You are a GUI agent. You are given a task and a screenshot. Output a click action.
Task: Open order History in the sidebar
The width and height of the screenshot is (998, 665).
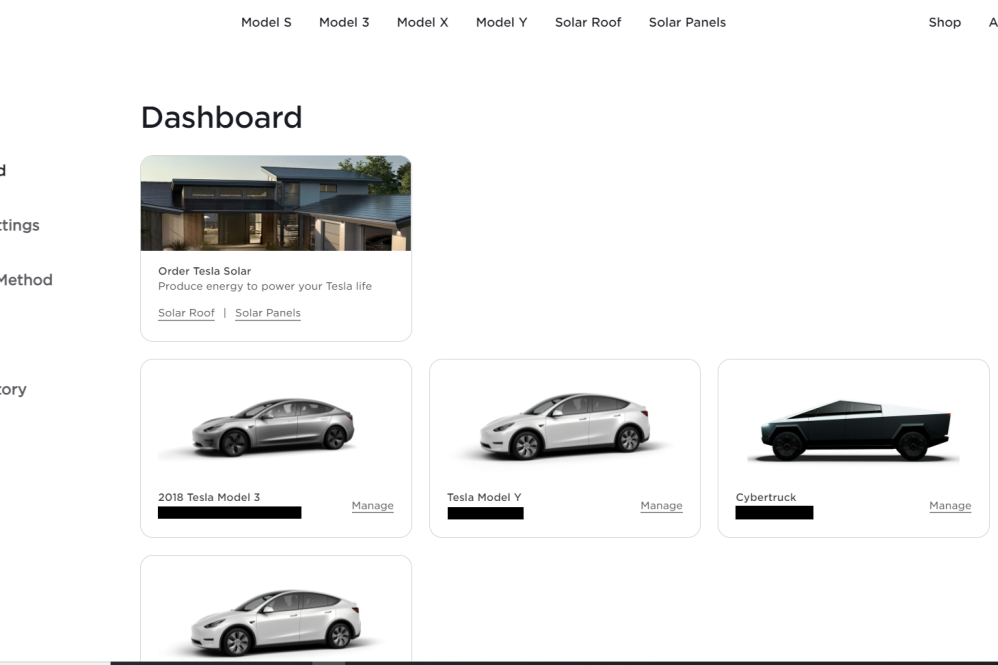click(13, 389)
